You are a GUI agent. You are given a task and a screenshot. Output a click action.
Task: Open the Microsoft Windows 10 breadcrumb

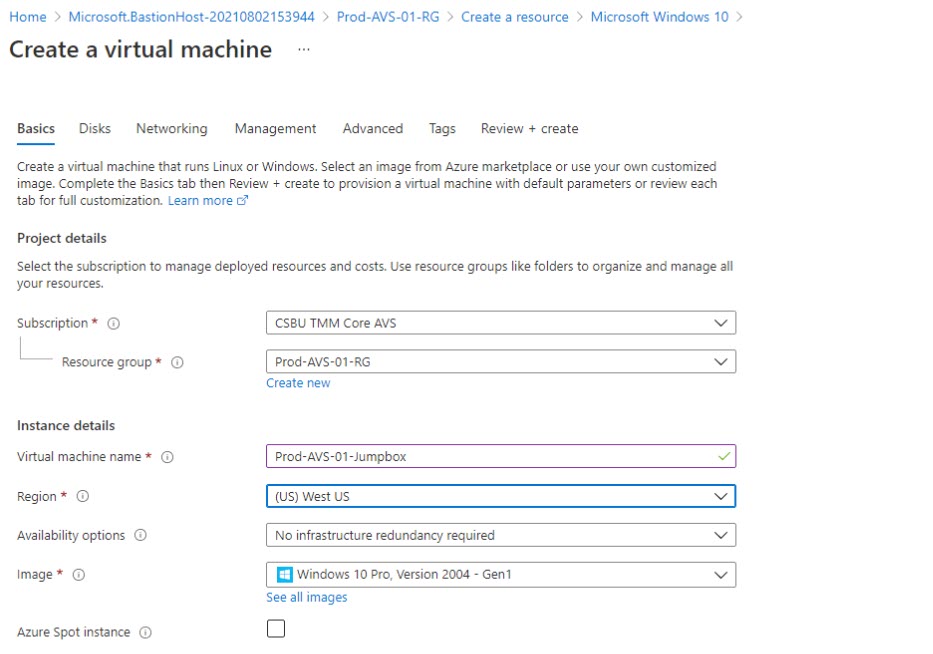(659, 17)
